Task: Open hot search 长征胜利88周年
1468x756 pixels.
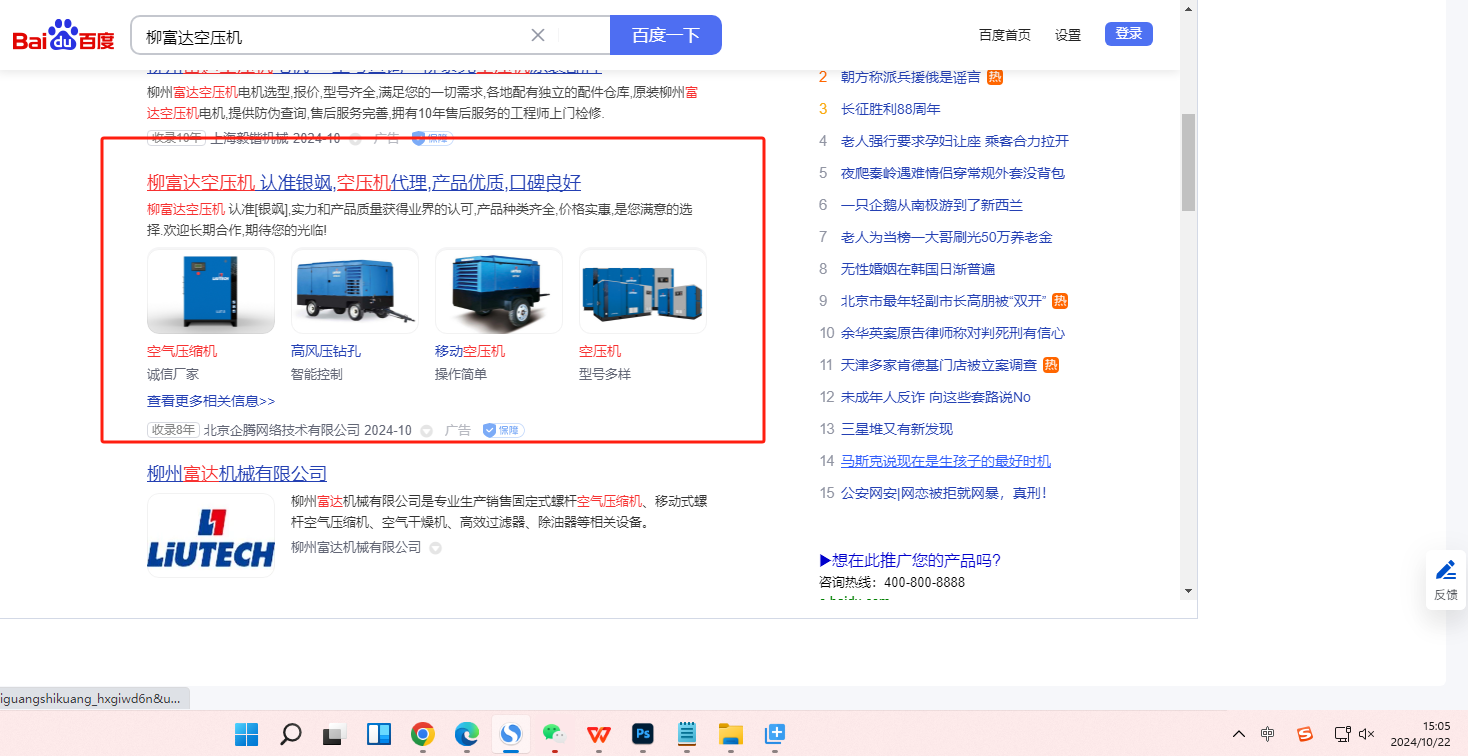Action: [x=891, y=109]
